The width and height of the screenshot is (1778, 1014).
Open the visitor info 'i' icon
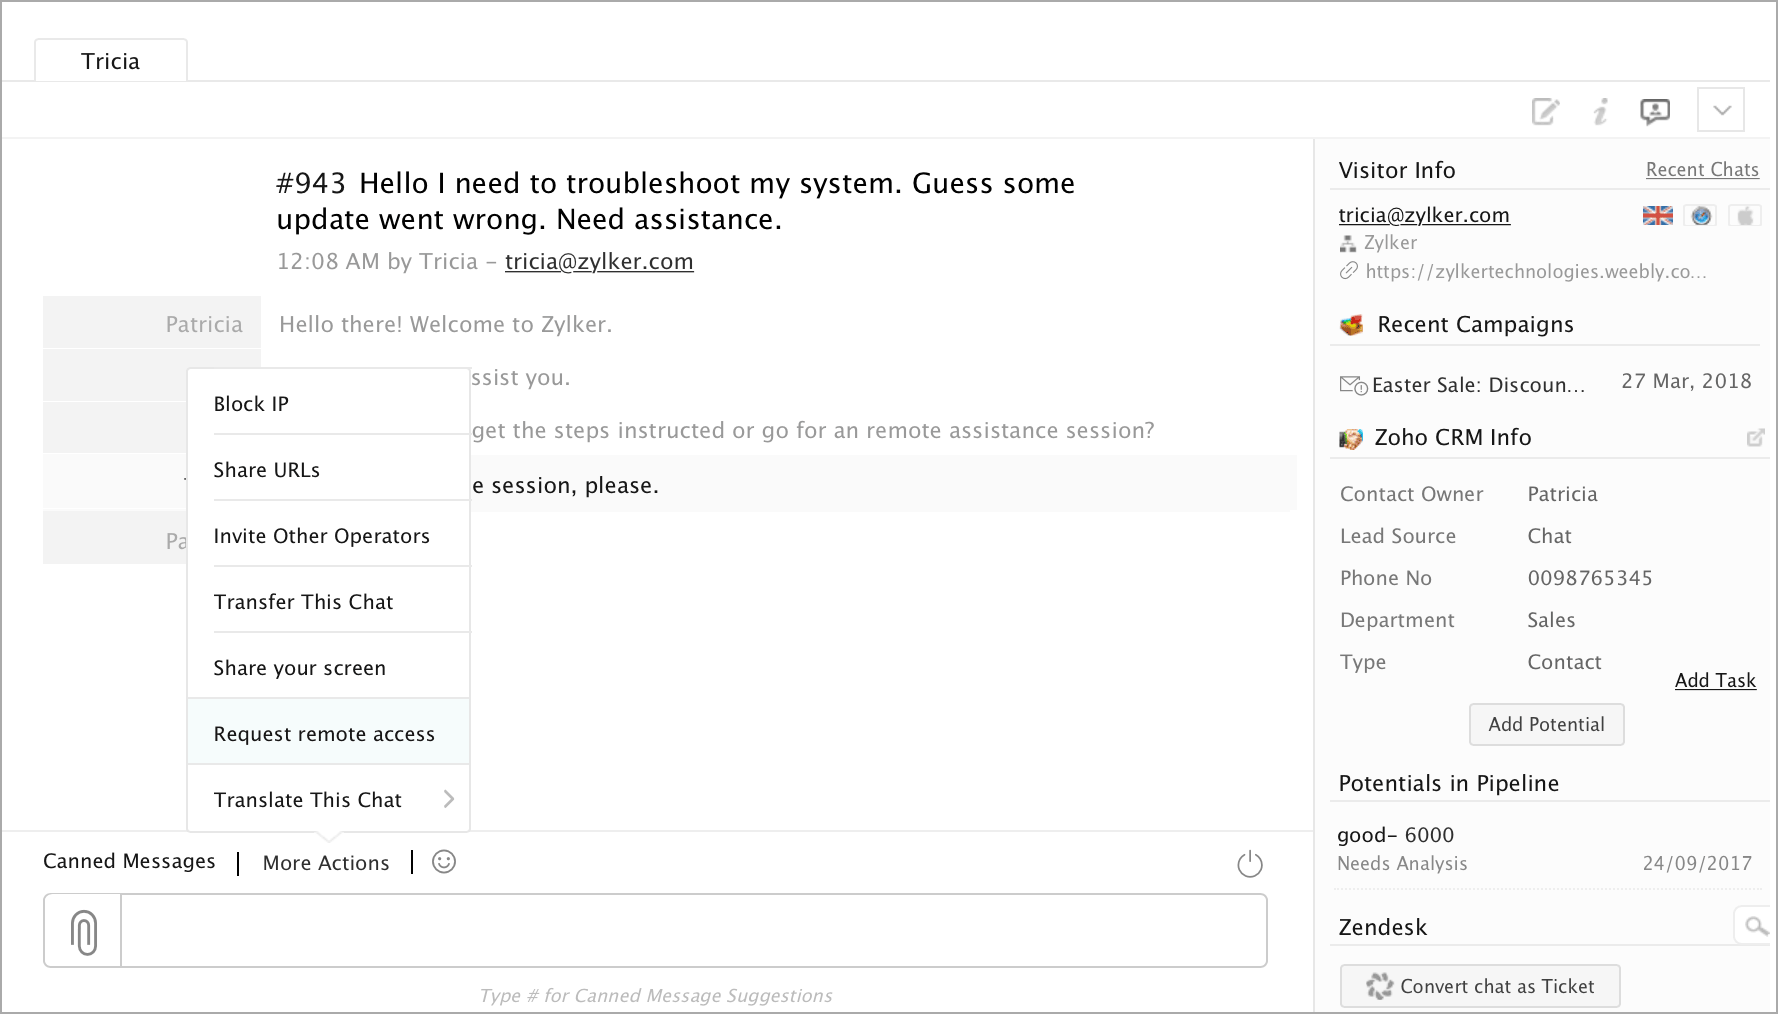click(x=1601, y=111)
